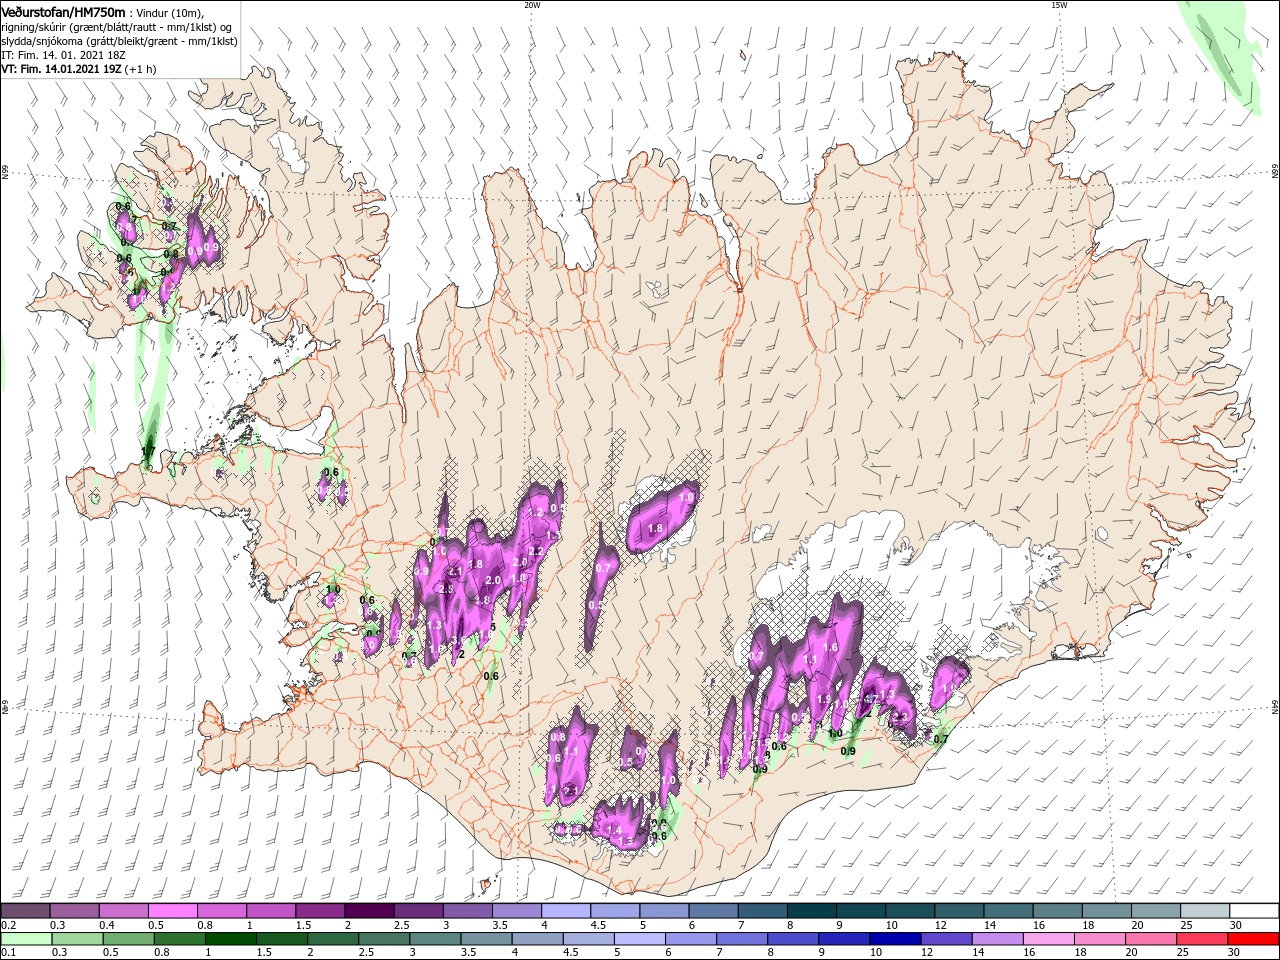Pick the rain scale swatch labelled 20
The width and height of the screenshot is (1280, 960).
(x=1152, y=939)
